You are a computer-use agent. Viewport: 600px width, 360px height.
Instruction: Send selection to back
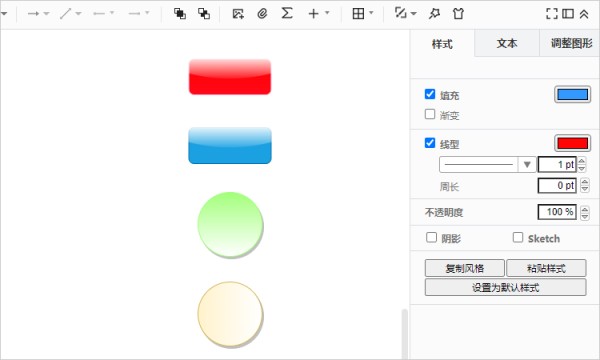coord(204,14)
